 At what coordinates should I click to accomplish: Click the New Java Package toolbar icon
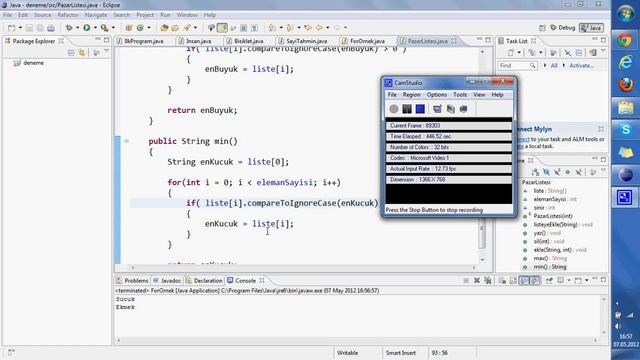tap(129, 28)
